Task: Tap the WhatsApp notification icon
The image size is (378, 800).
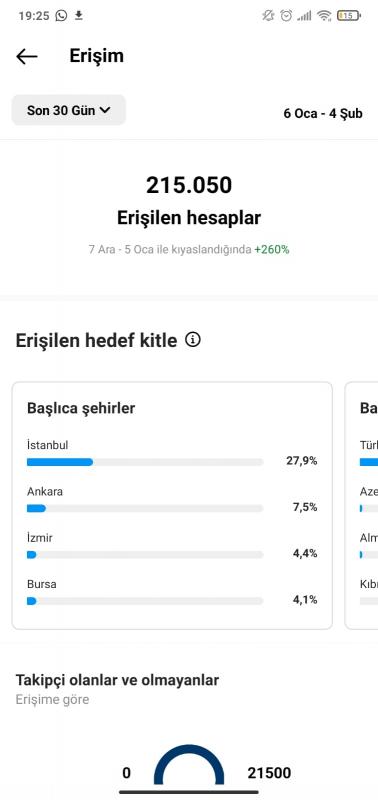Action: pyautogui.click(x=61, y=16)
